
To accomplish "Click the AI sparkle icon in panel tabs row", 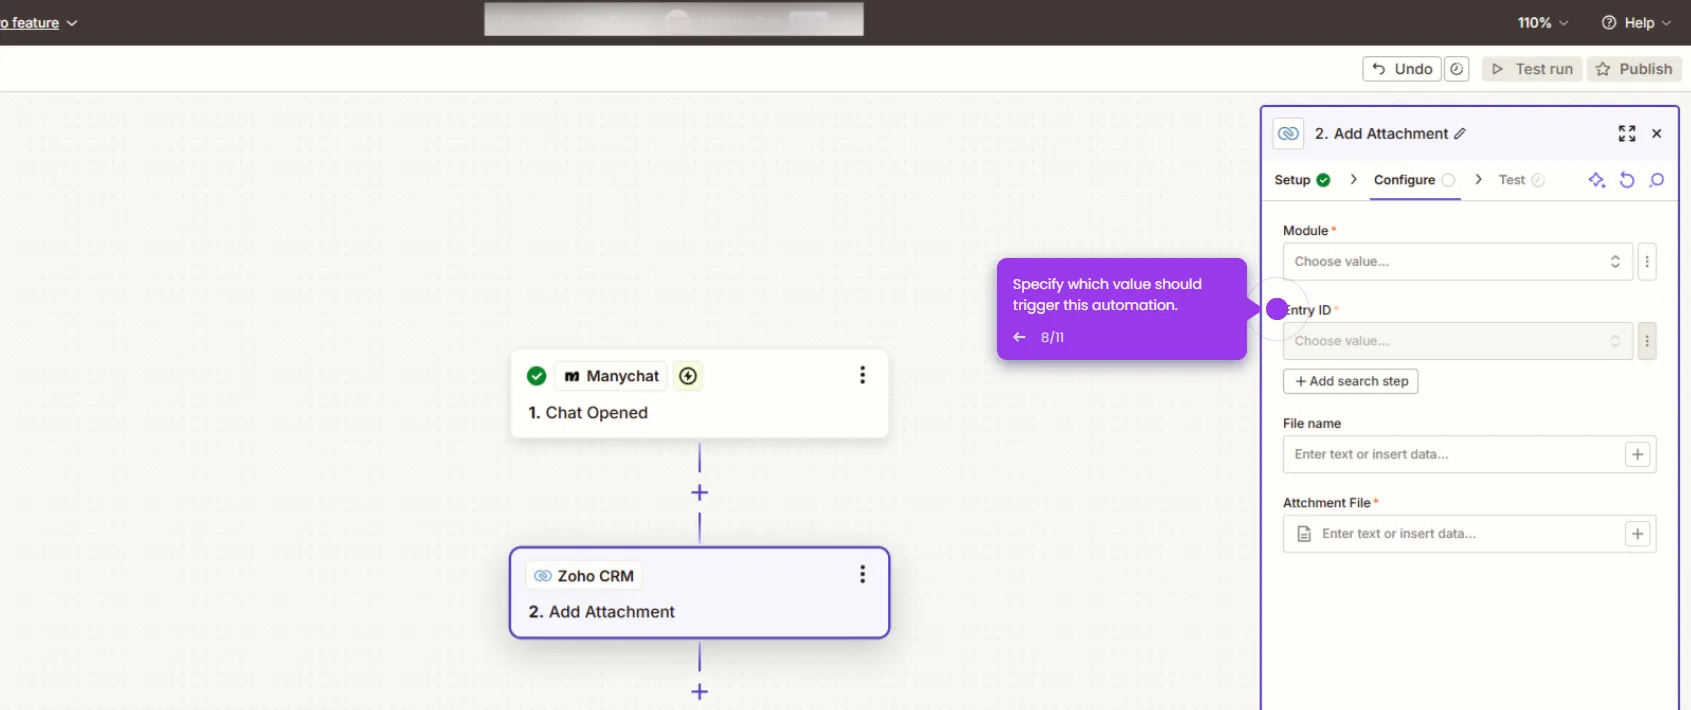I will click(x=1597, y=180).
